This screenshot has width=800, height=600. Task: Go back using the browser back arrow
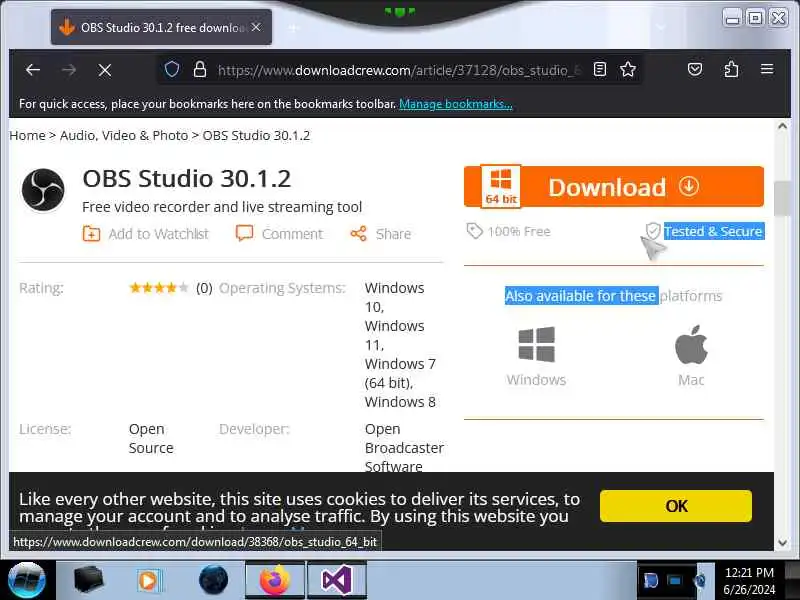(33, 70)
